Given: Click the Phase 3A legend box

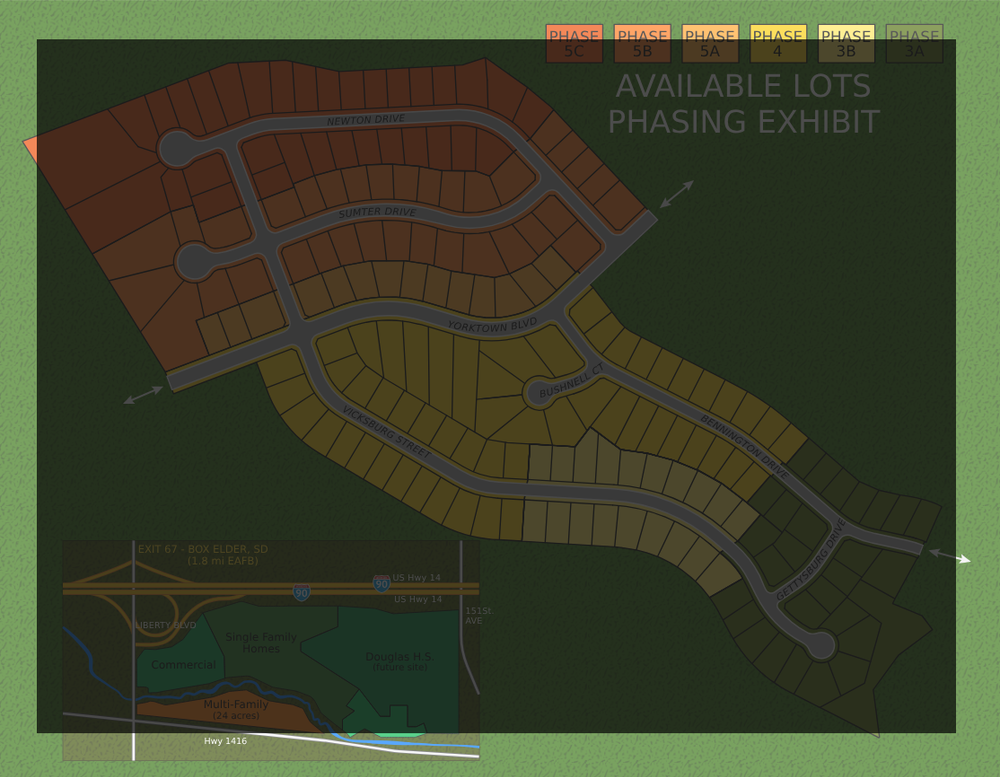Looking at the screenshot, I should tap(914, 43).
